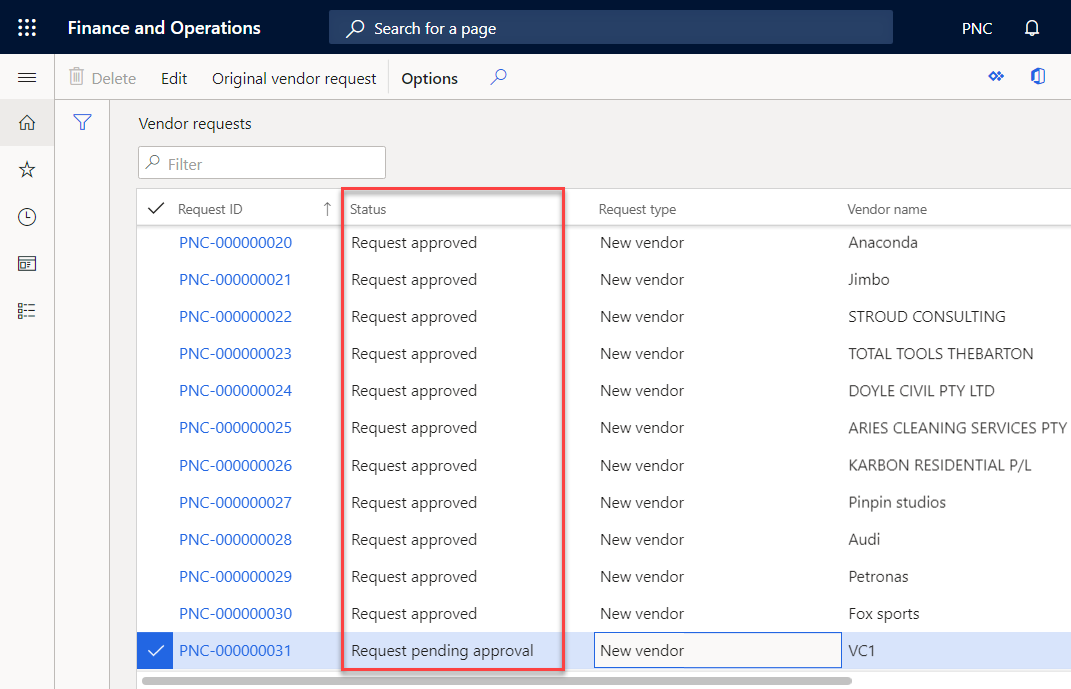Click the Delete trash button

coord(102,78)
